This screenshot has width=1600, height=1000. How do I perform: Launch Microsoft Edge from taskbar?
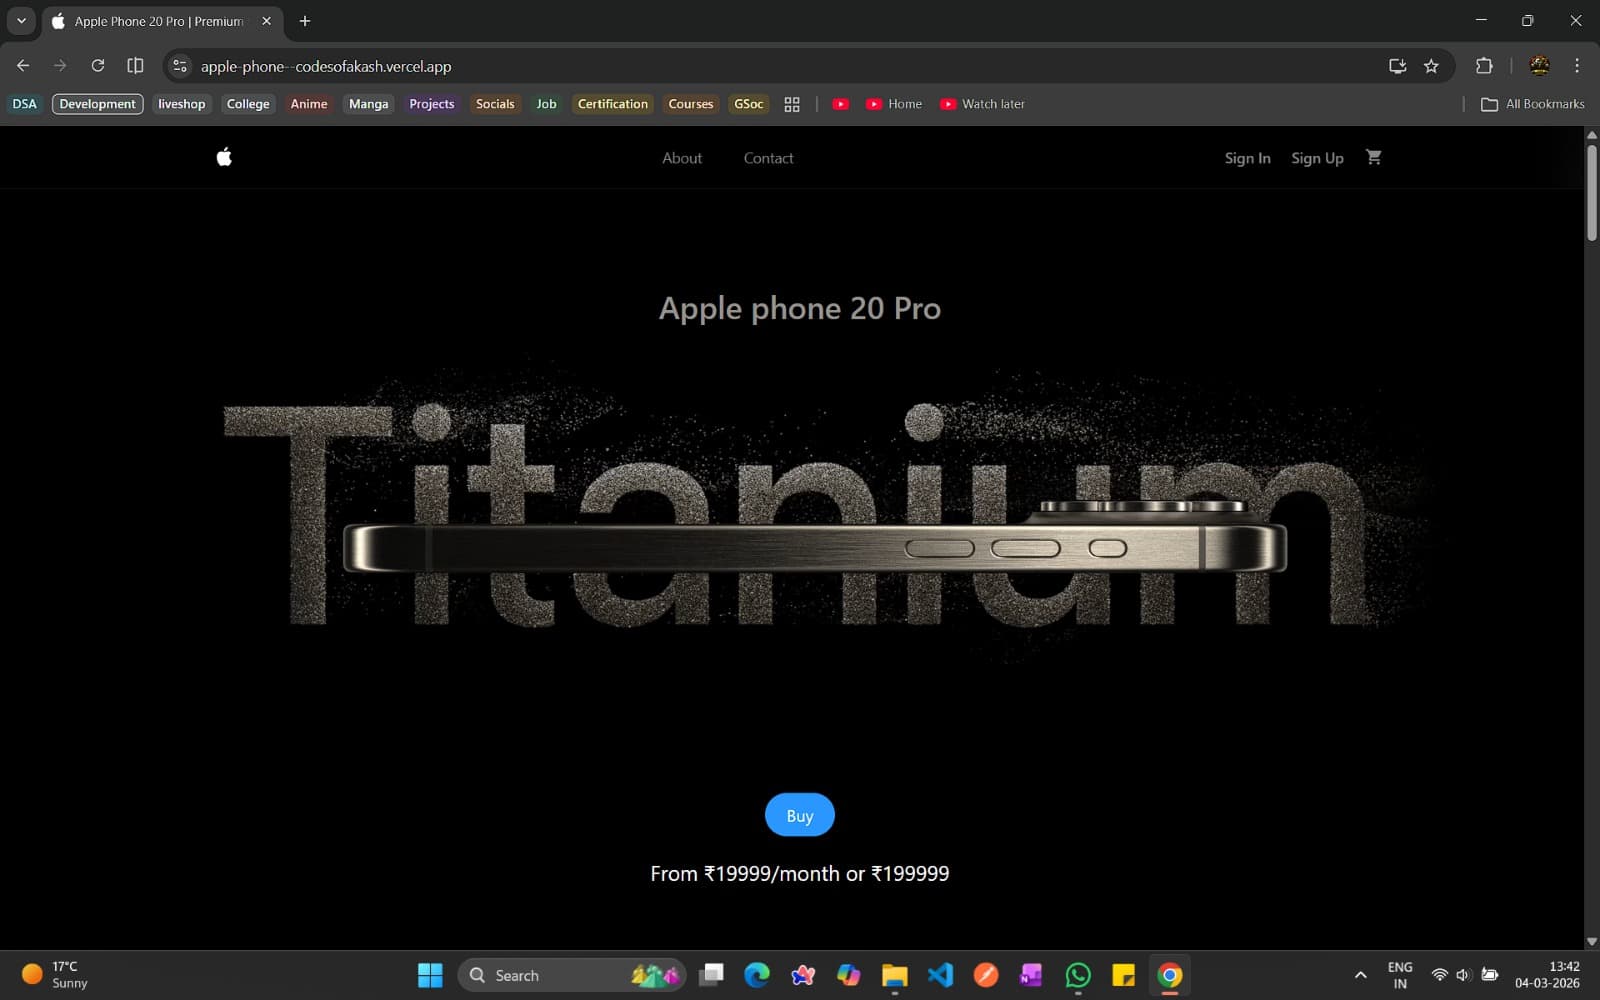(x=757, y=975)
